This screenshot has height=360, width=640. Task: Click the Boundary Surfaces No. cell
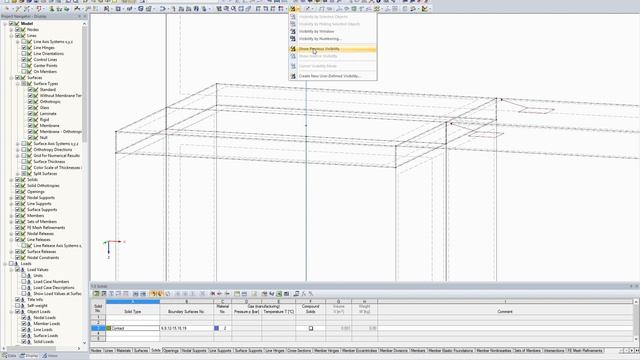tap(187, 328)
